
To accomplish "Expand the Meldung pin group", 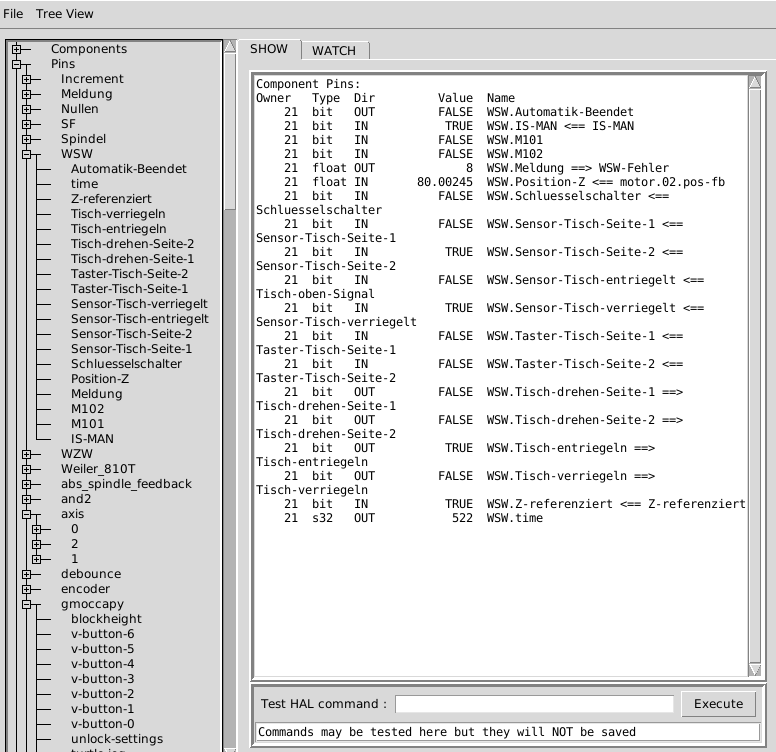I will [x=26, y=94].
